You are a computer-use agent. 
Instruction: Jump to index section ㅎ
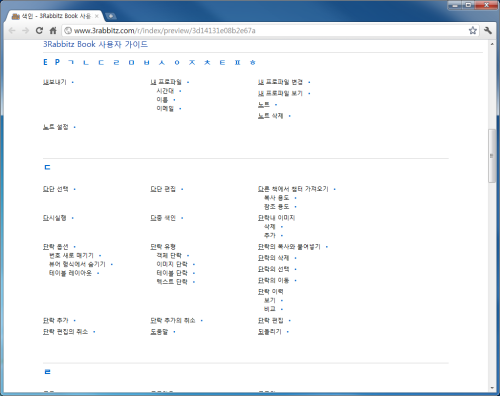253,62
